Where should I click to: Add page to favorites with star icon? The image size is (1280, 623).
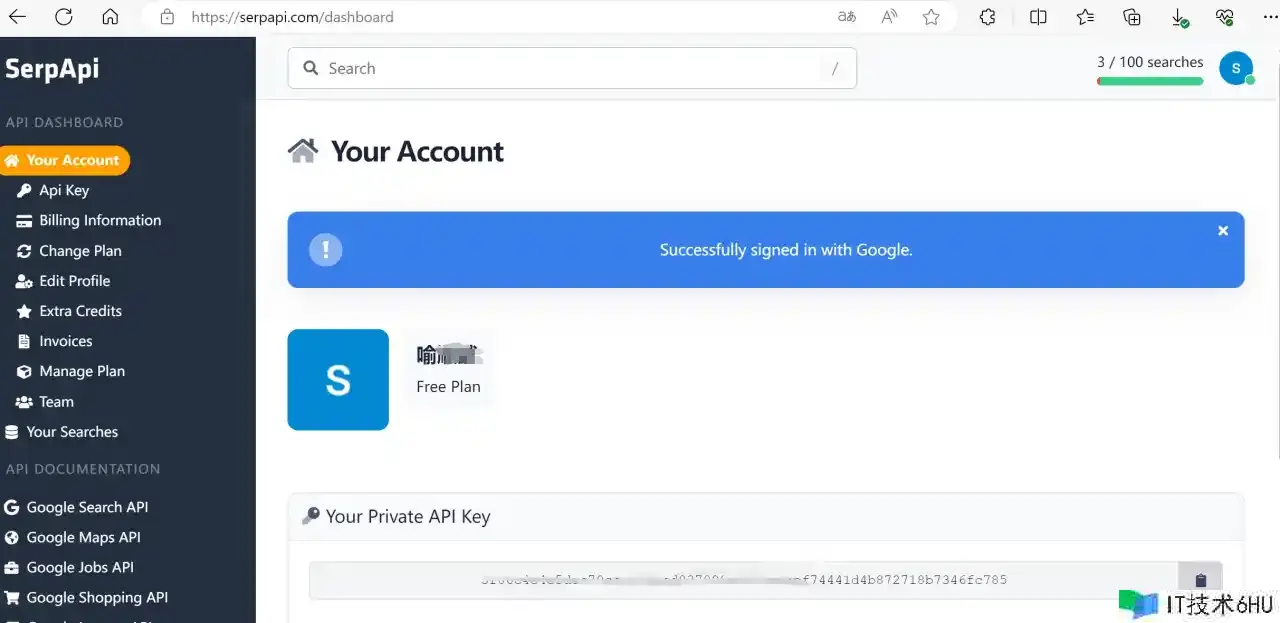tap(931, 17)
